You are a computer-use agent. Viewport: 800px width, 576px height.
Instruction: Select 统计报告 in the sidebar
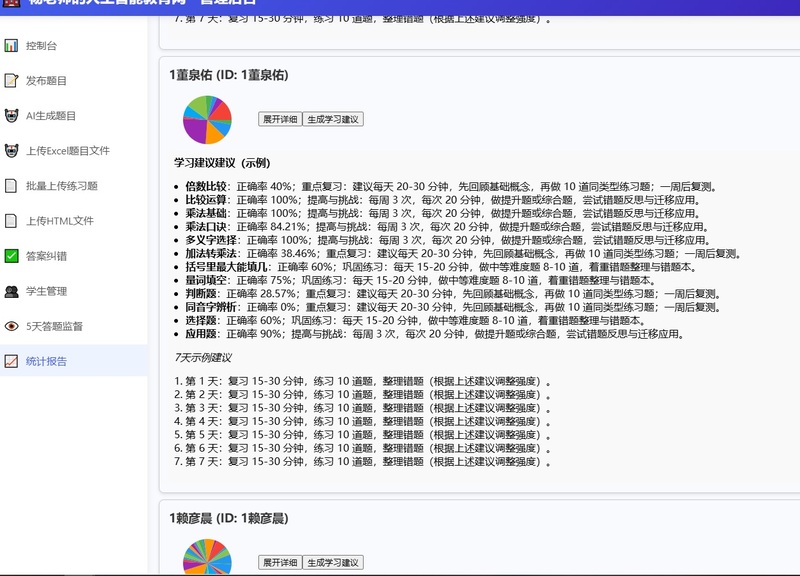tap(74, 361)
